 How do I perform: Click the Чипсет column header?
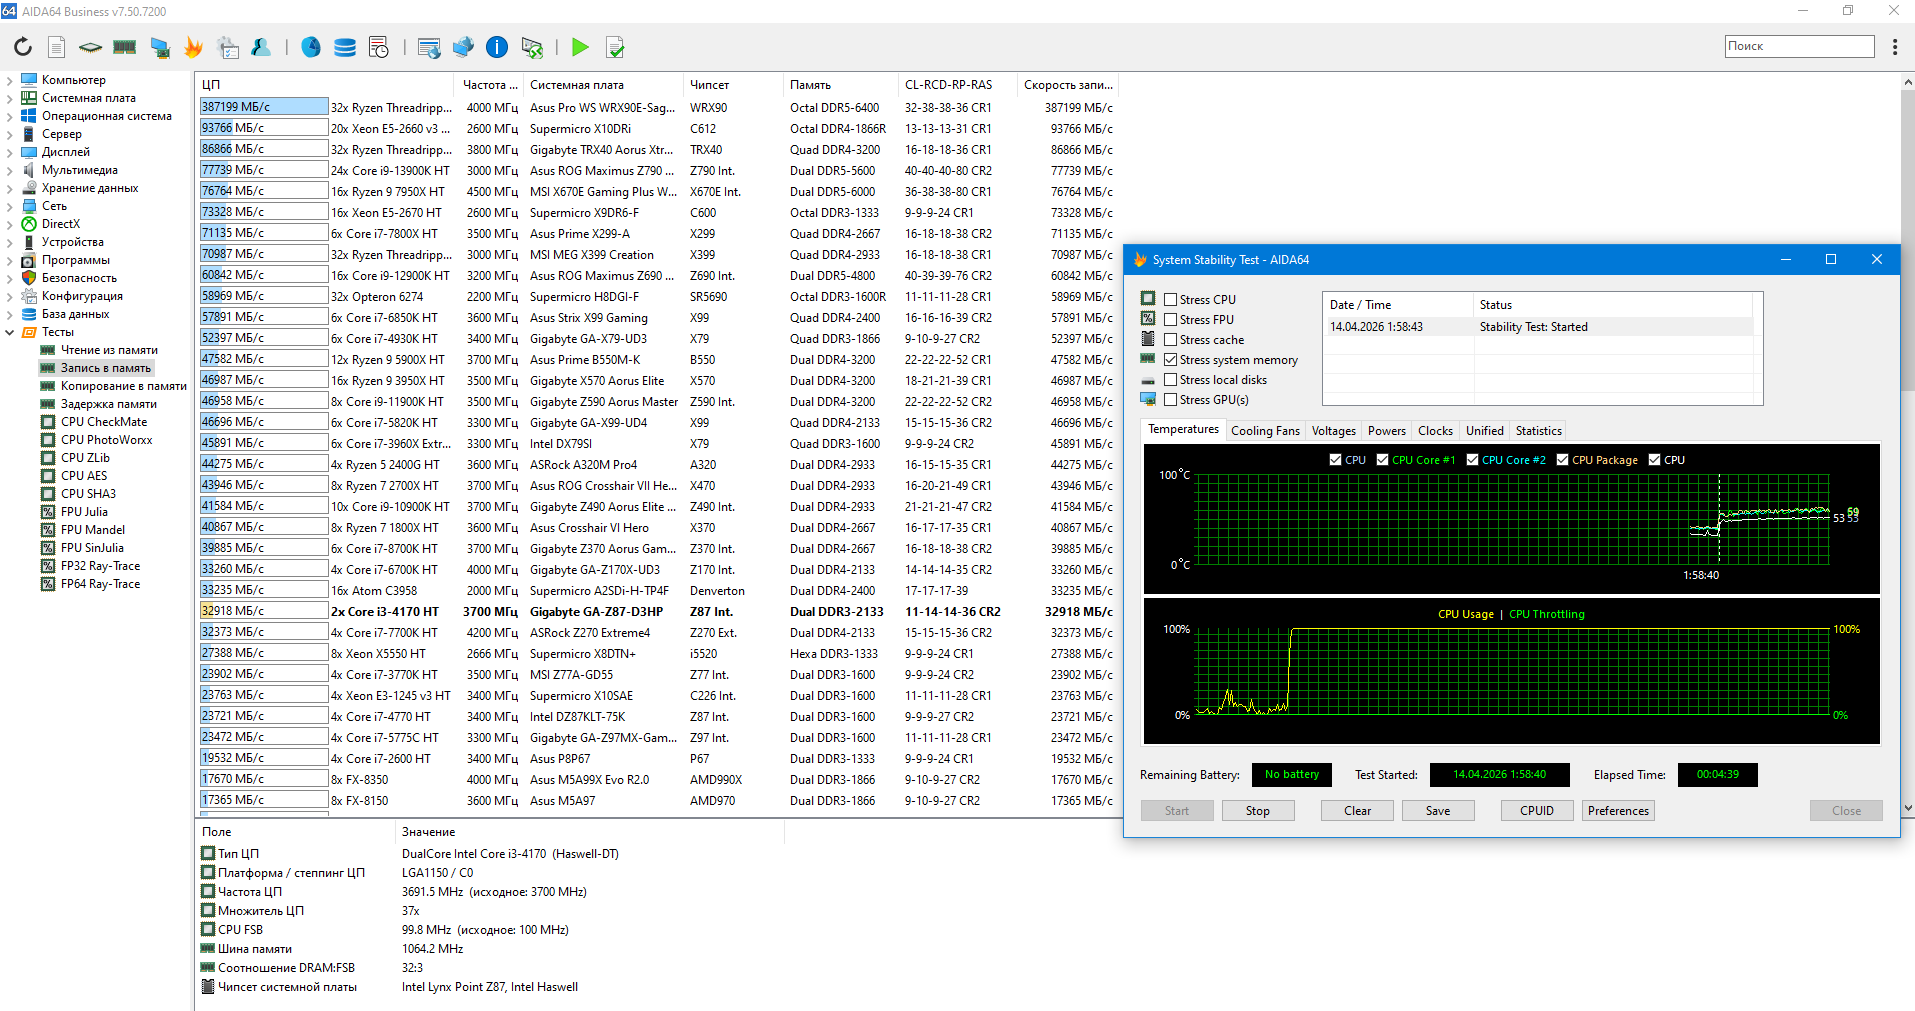click(732, 85)
